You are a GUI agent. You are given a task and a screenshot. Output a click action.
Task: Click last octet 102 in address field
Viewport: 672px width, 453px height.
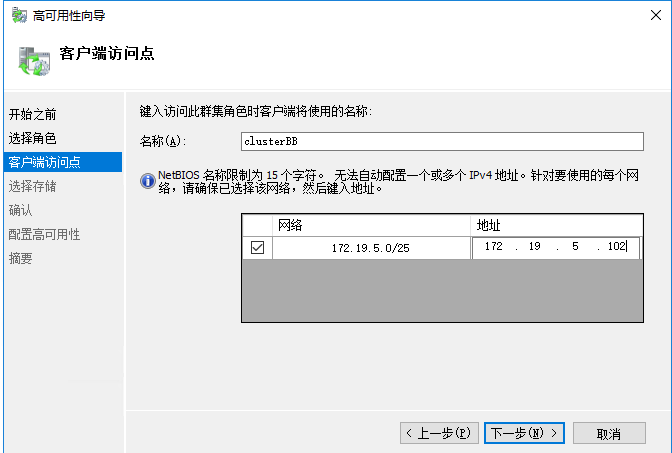(616, 246)
